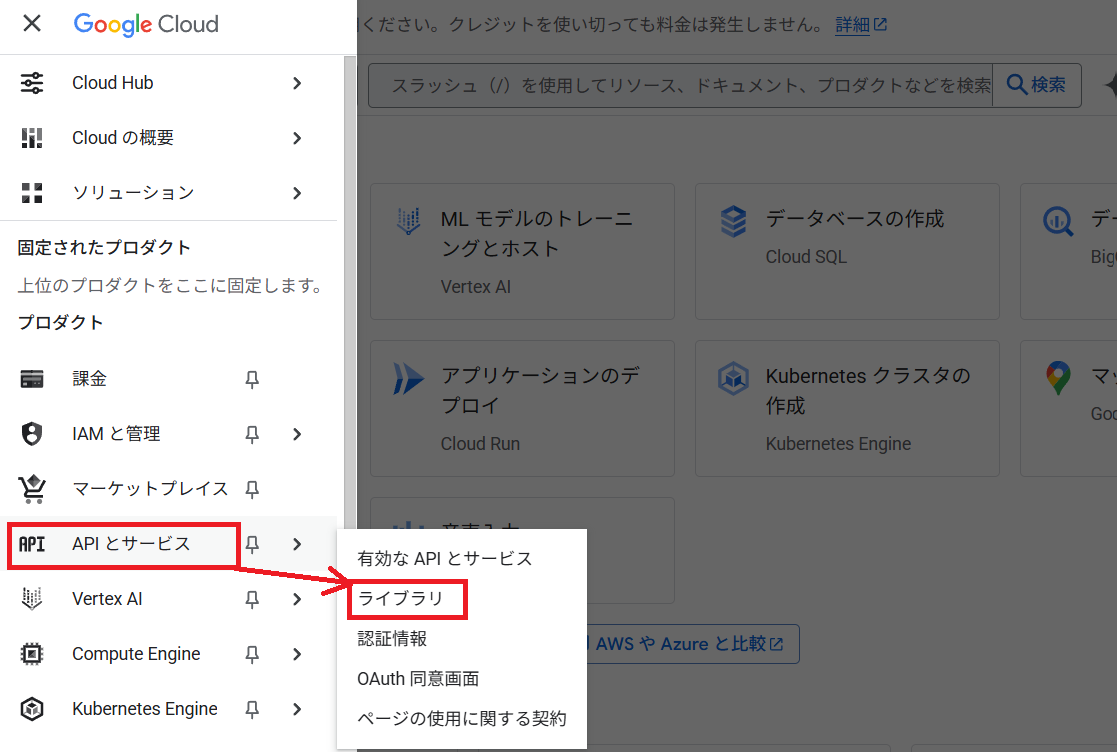Click the Google Maps pin icon
Screen dimensions: 1117x752
tap(1058, 378)
